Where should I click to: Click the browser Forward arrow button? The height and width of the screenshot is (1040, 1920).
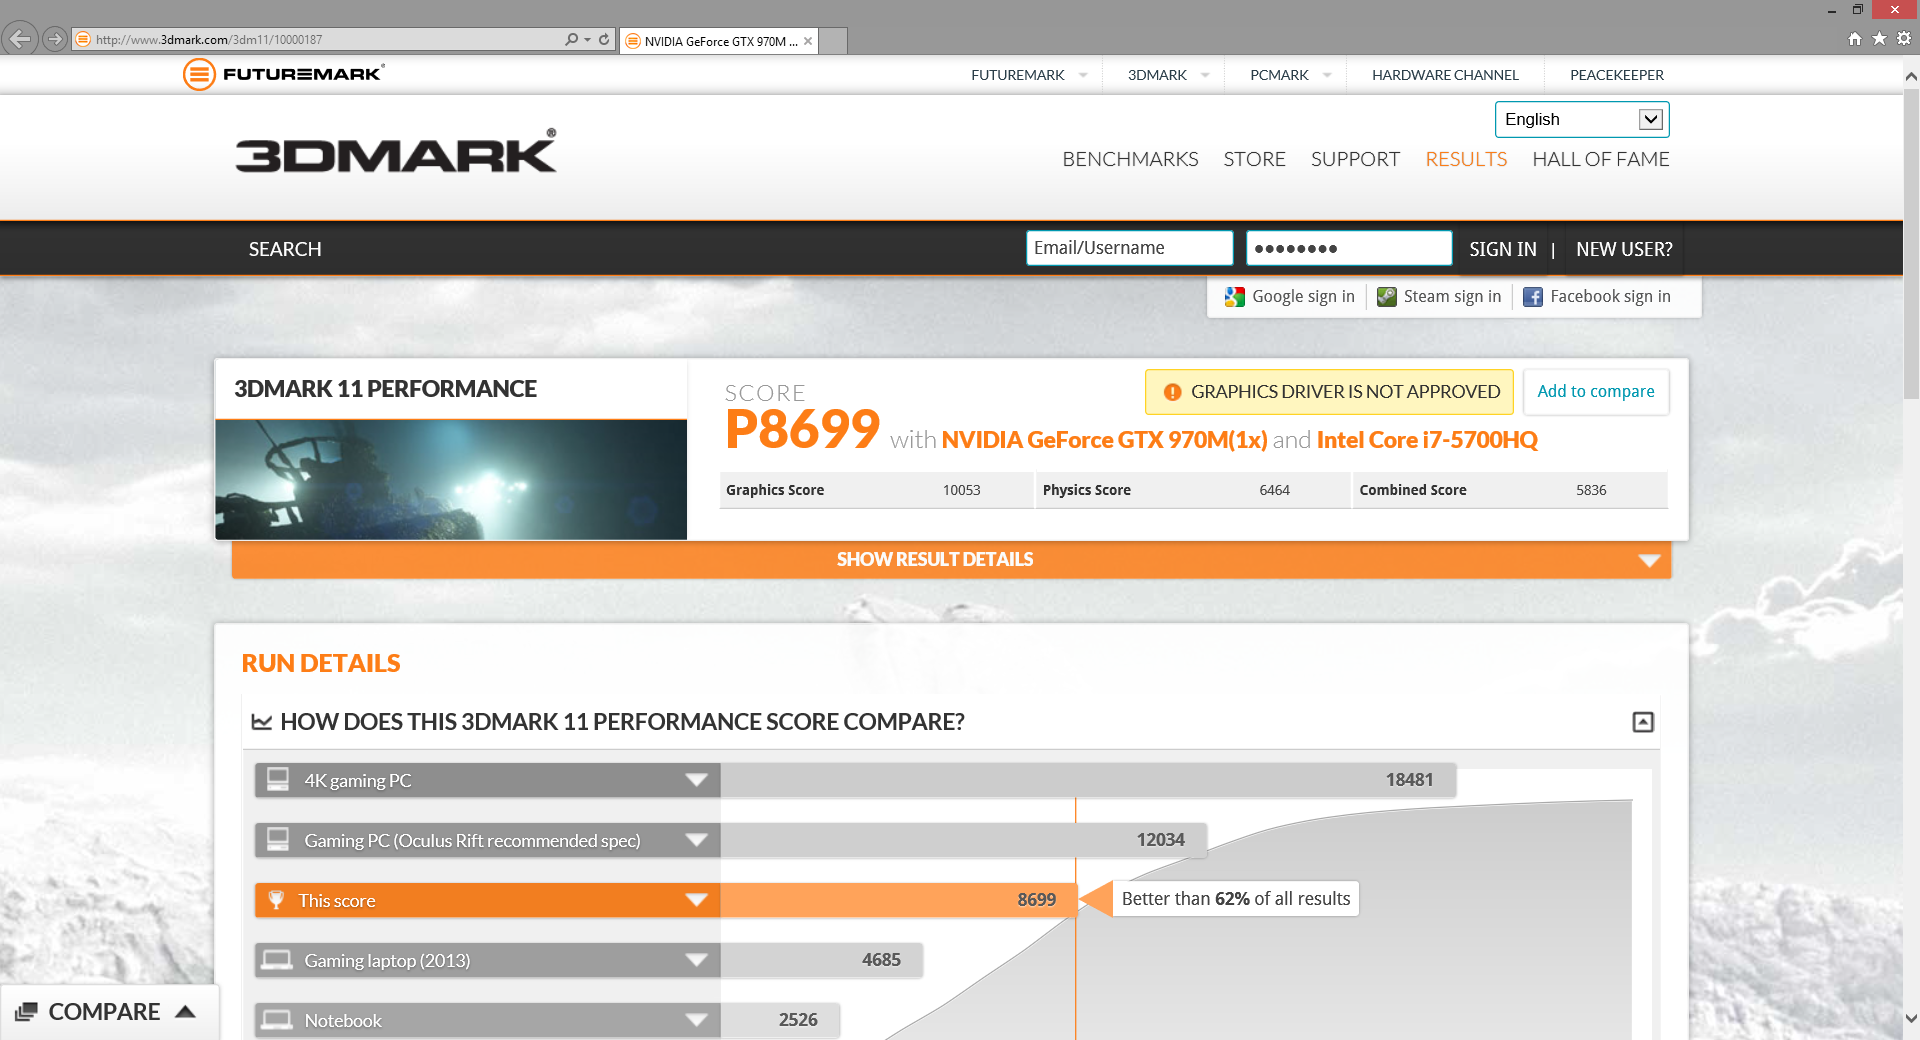click(x=55, y=39)
